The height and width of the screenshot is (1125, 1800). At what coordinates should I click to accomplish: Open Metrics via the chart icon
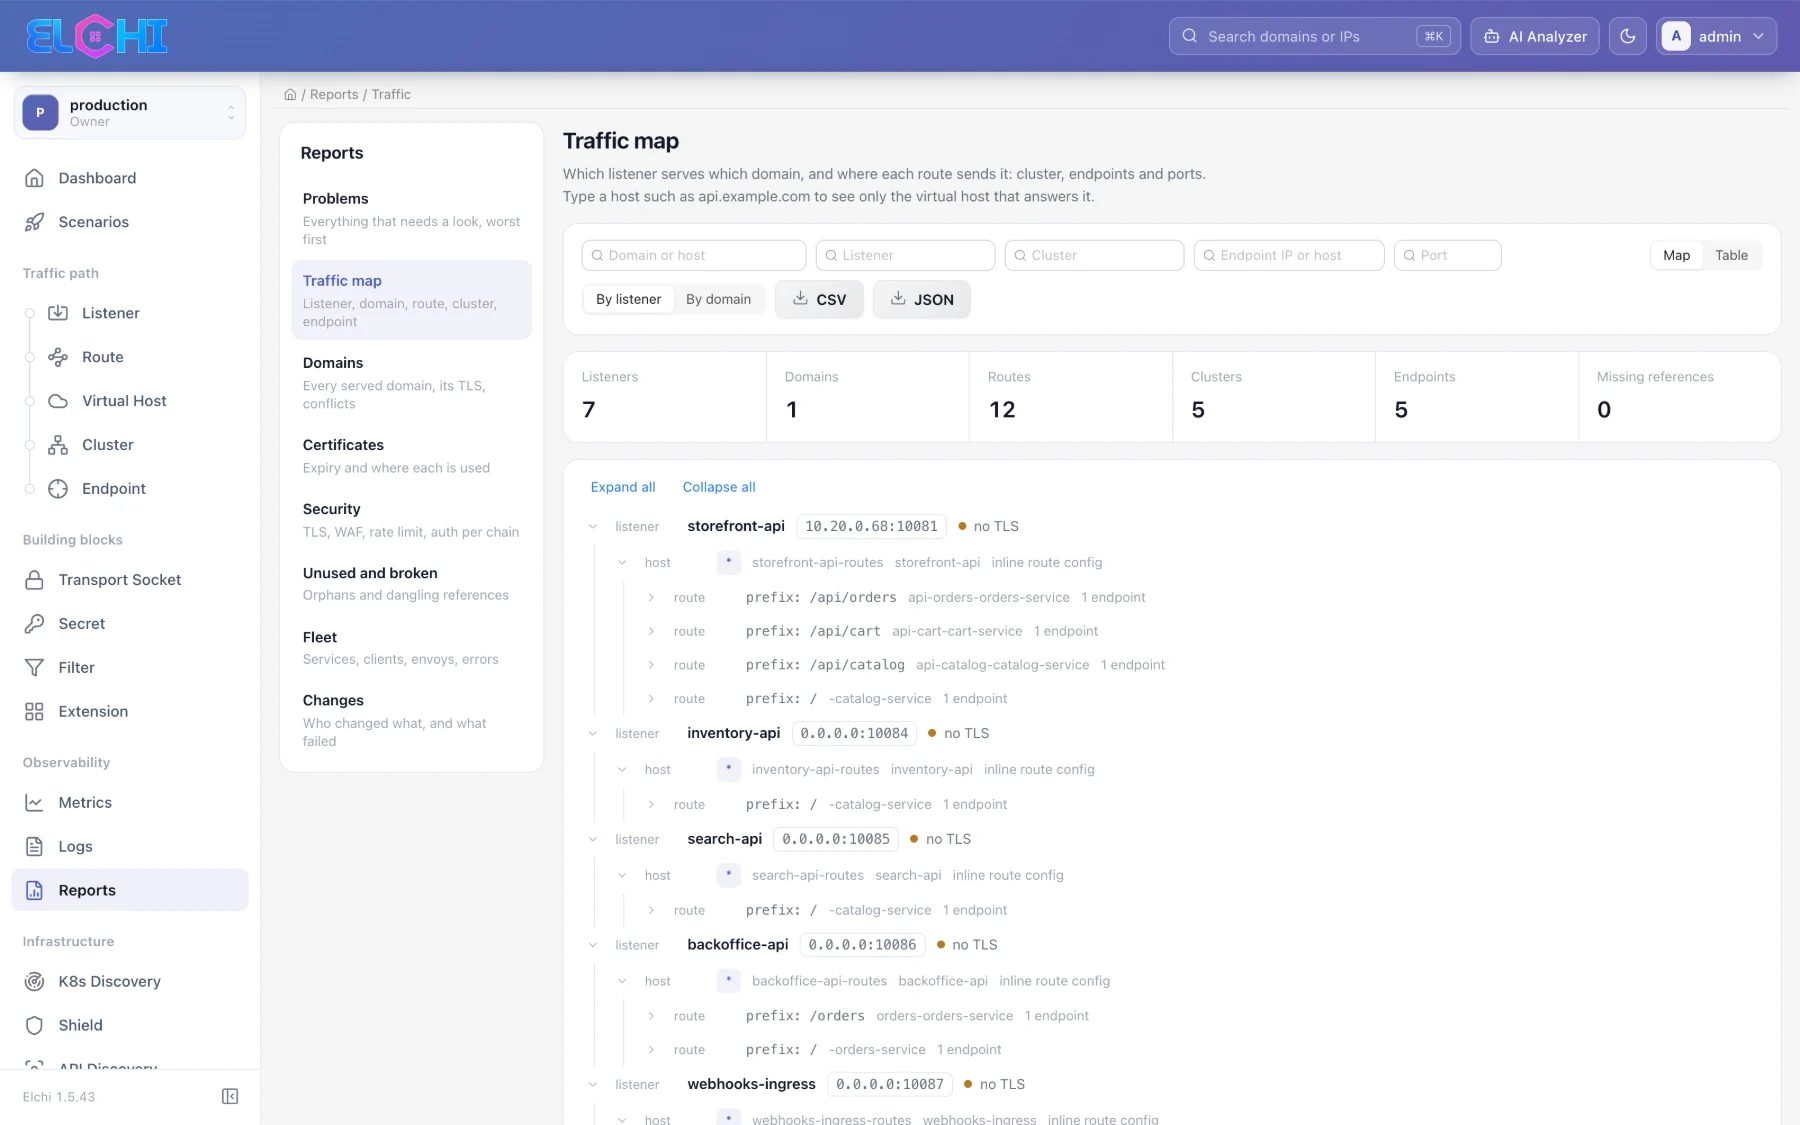(34, 803)
